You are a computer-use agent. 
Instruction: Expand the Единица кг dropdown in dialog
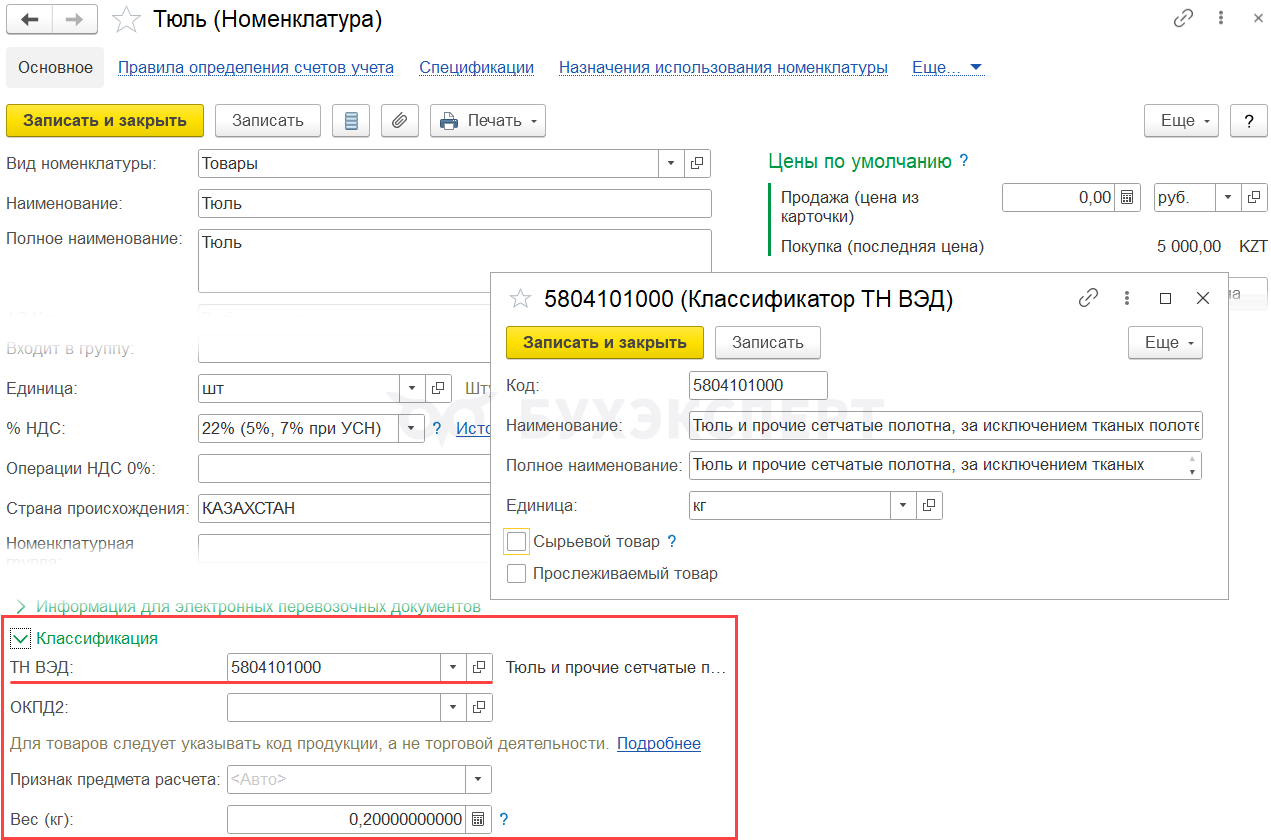[x=904, y=505]
